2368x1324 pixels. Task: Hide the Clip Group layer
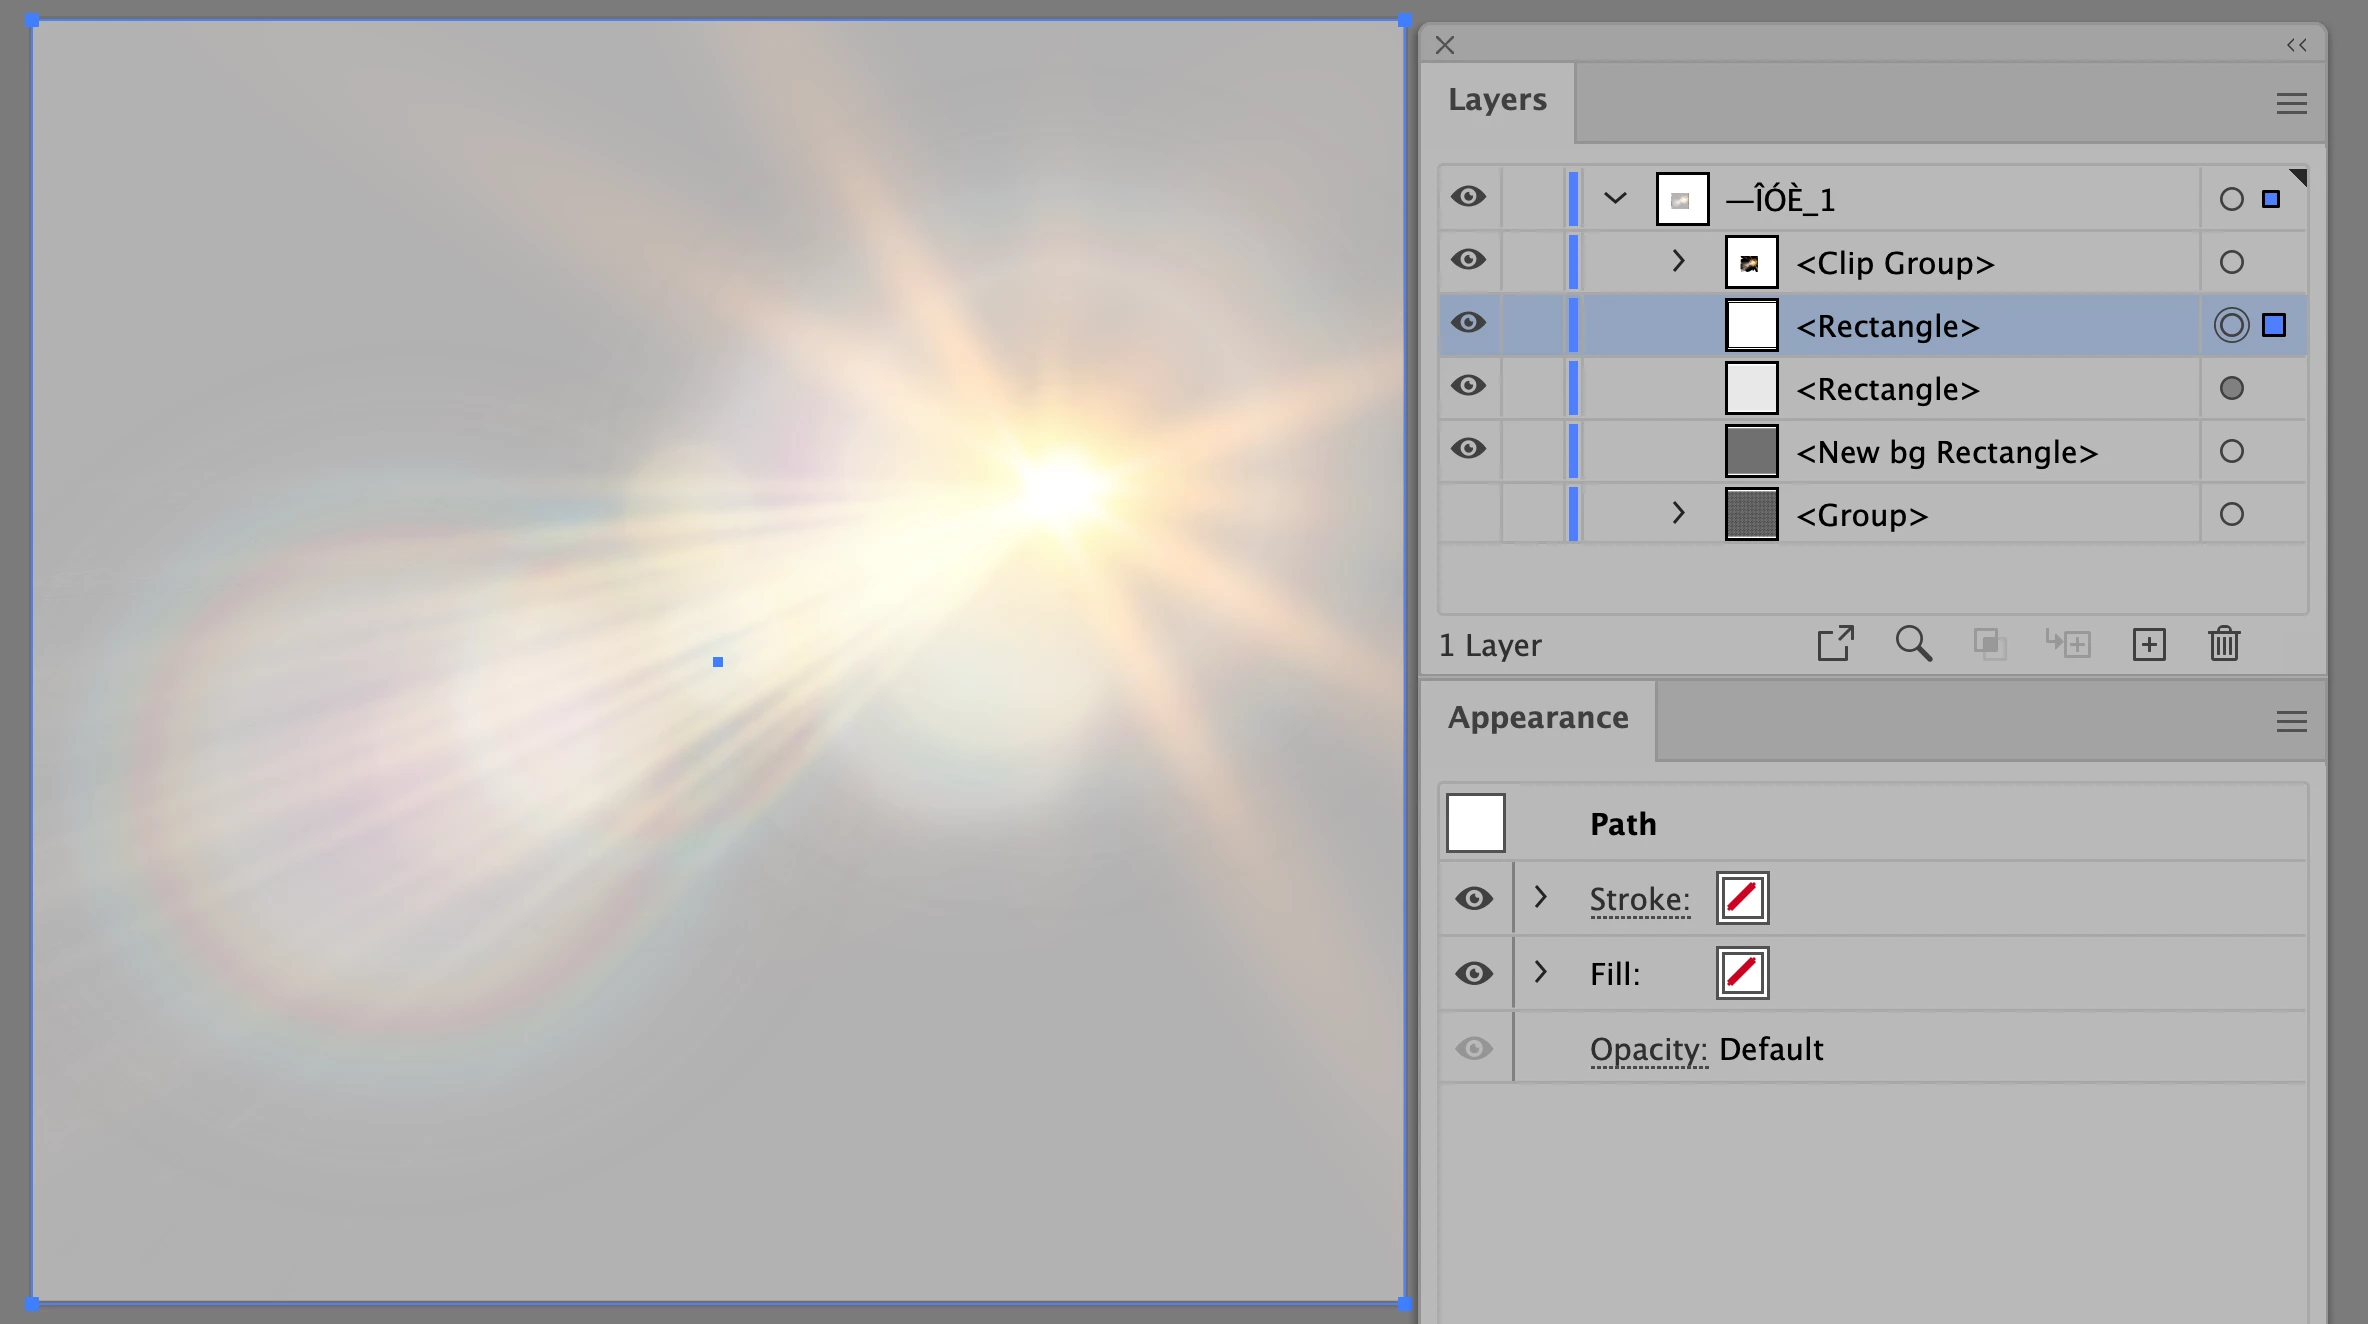tap(1468, 260)
